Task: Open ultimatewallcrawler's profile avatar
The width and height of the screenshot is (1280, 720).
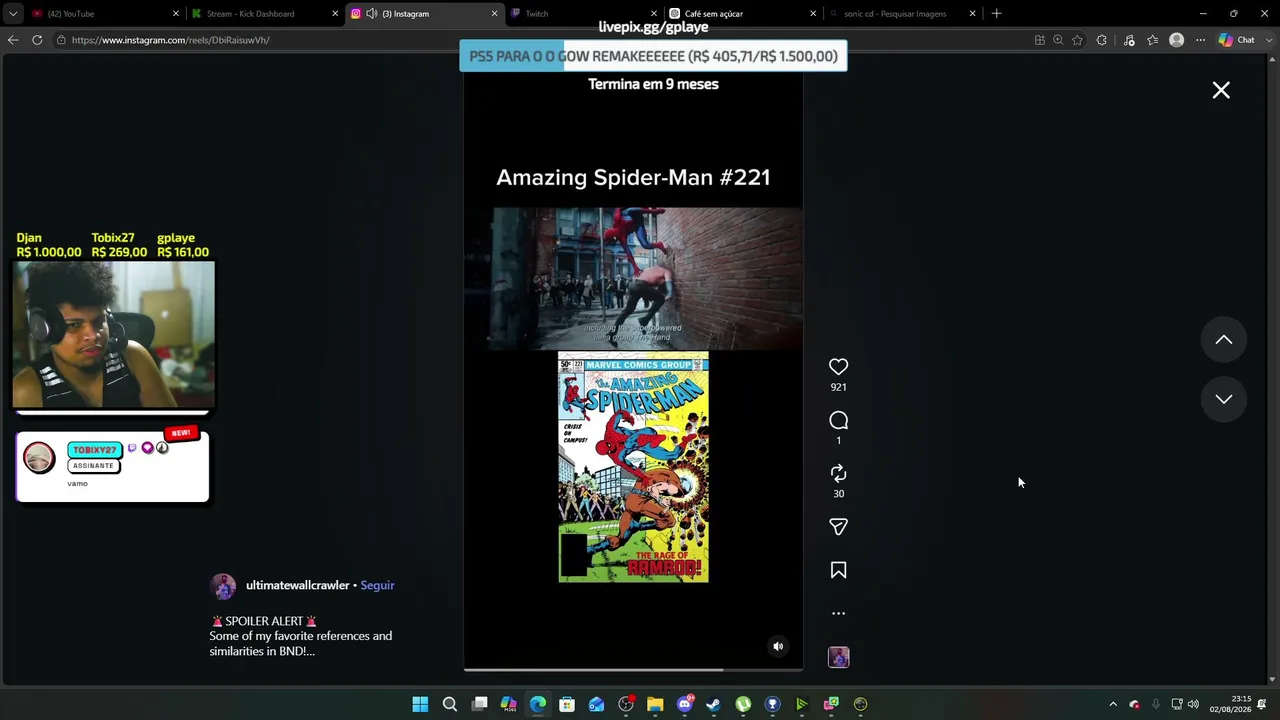Action: click(223, 586)
